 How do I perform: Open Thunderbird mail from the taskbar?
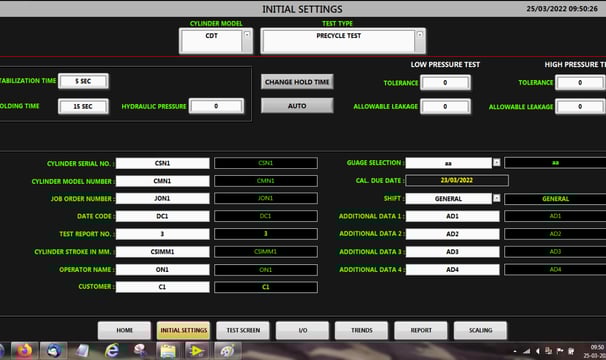(x=53, y=351)
